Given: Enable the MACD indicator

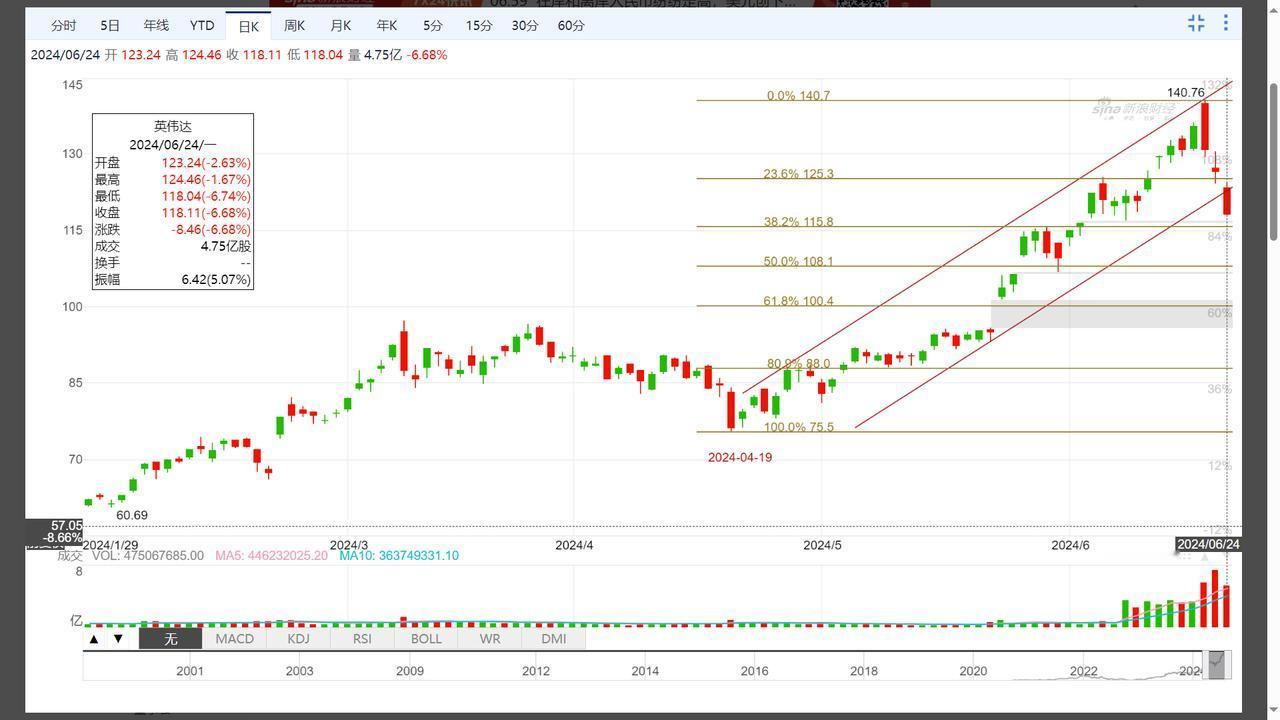Looking at the screenshot, I should point(234,638).
